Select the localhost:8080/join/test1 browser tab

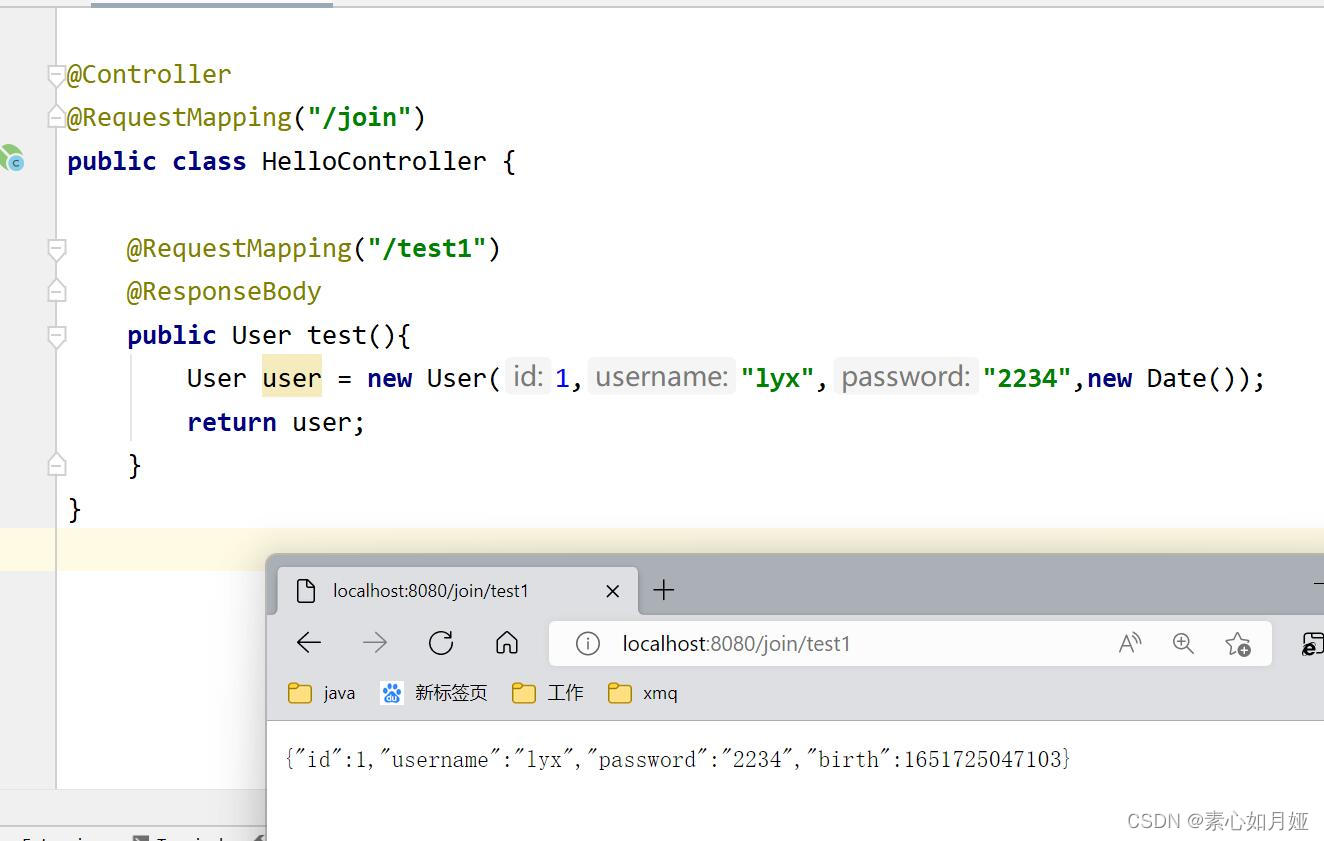[458, 591]
